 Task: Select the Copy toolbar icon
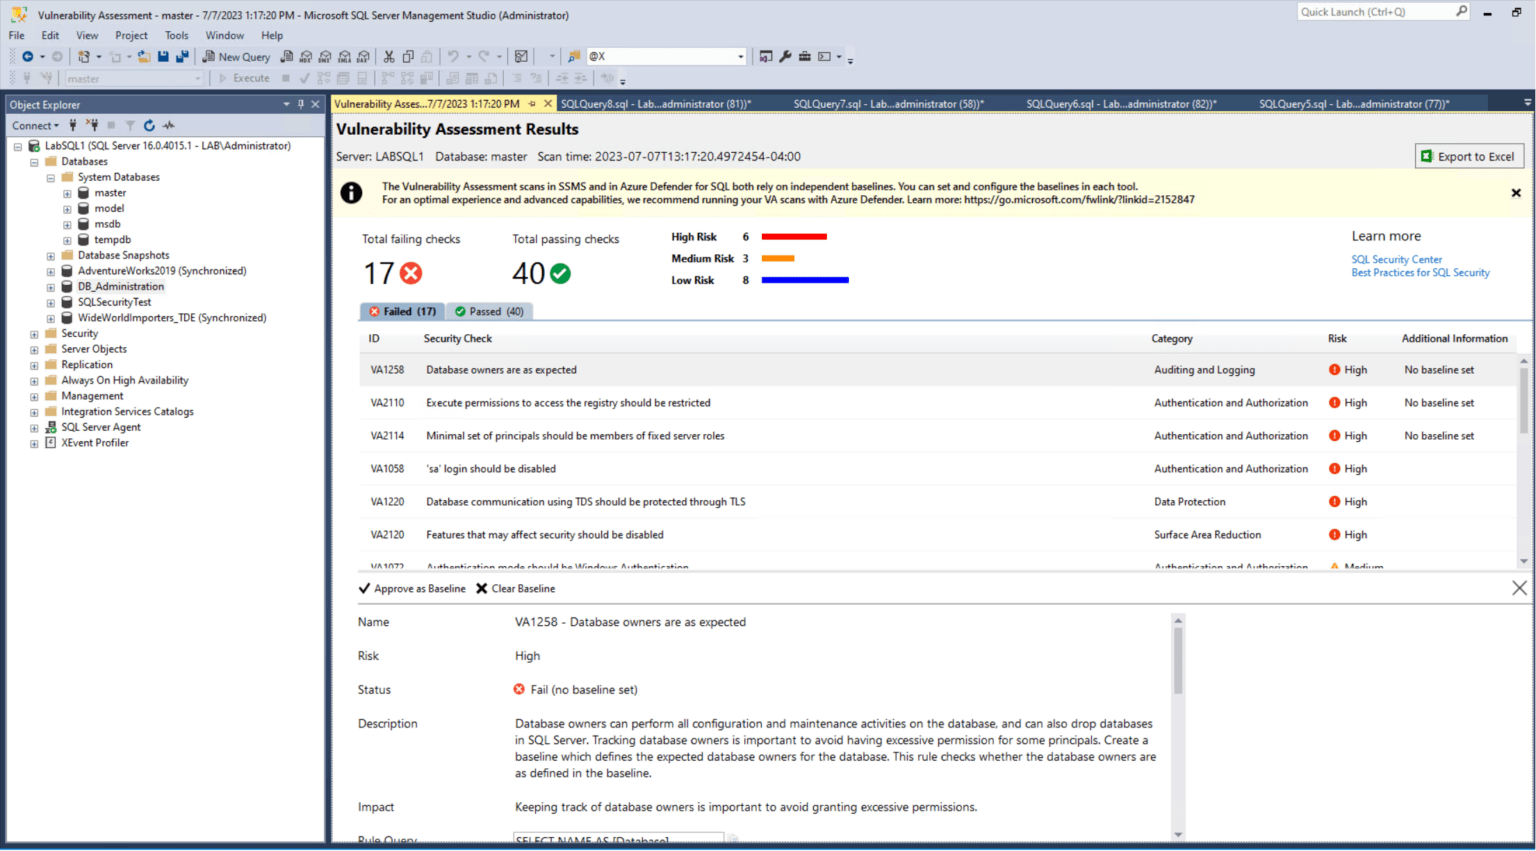(x=406, y=57)
